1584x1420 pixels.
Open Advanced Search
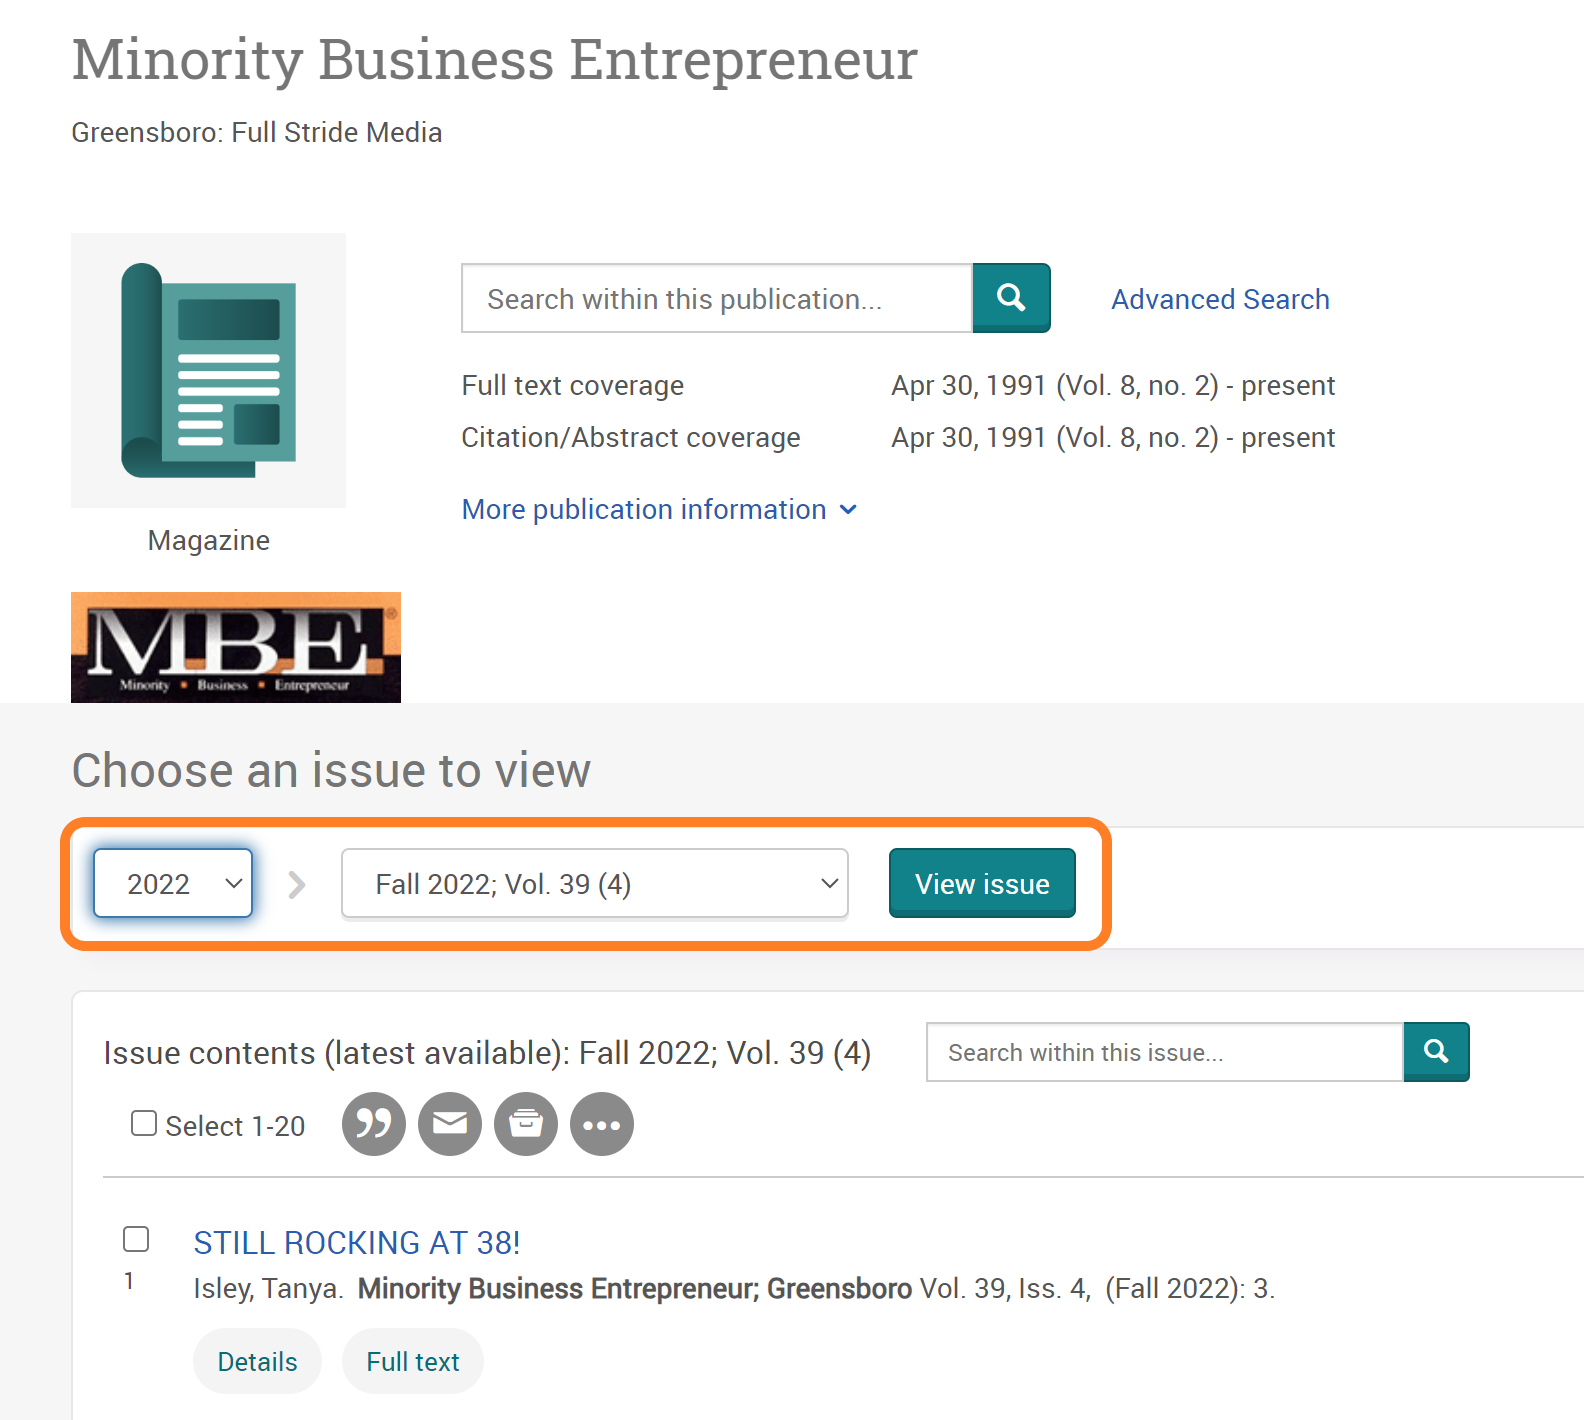1219,298
